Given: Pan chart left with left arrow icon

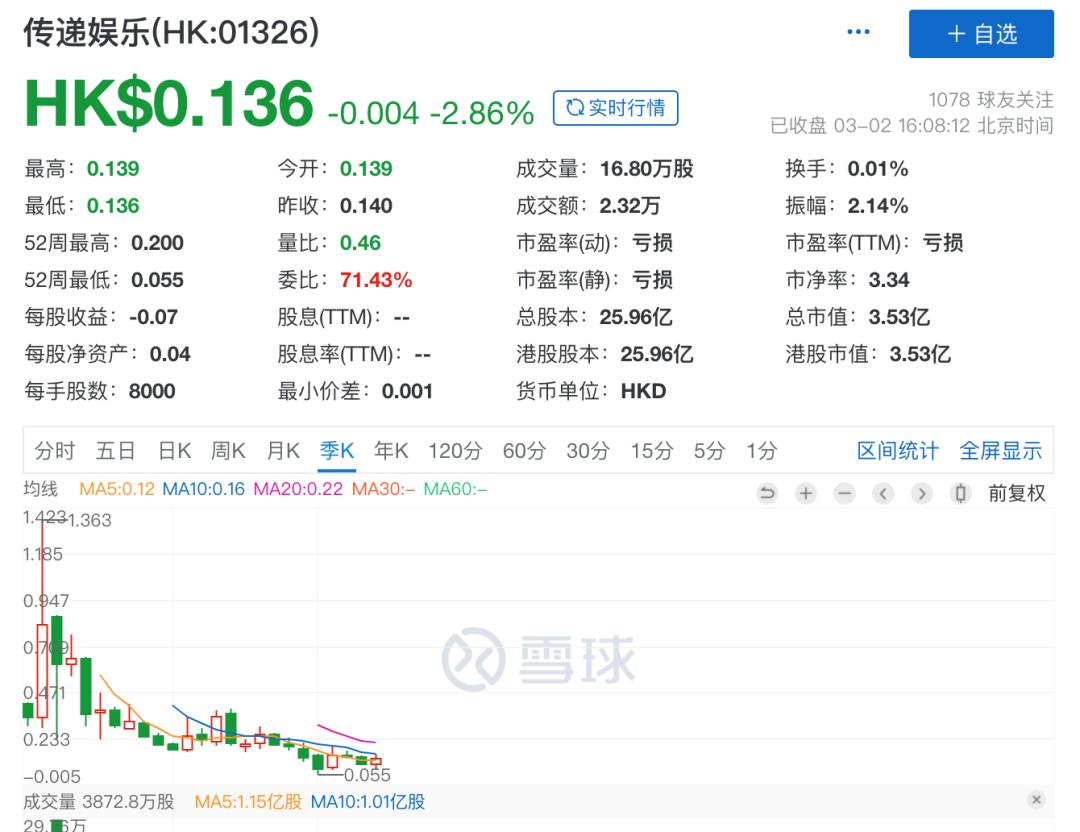Looking at the screenshot, I should tap(883, 493).
